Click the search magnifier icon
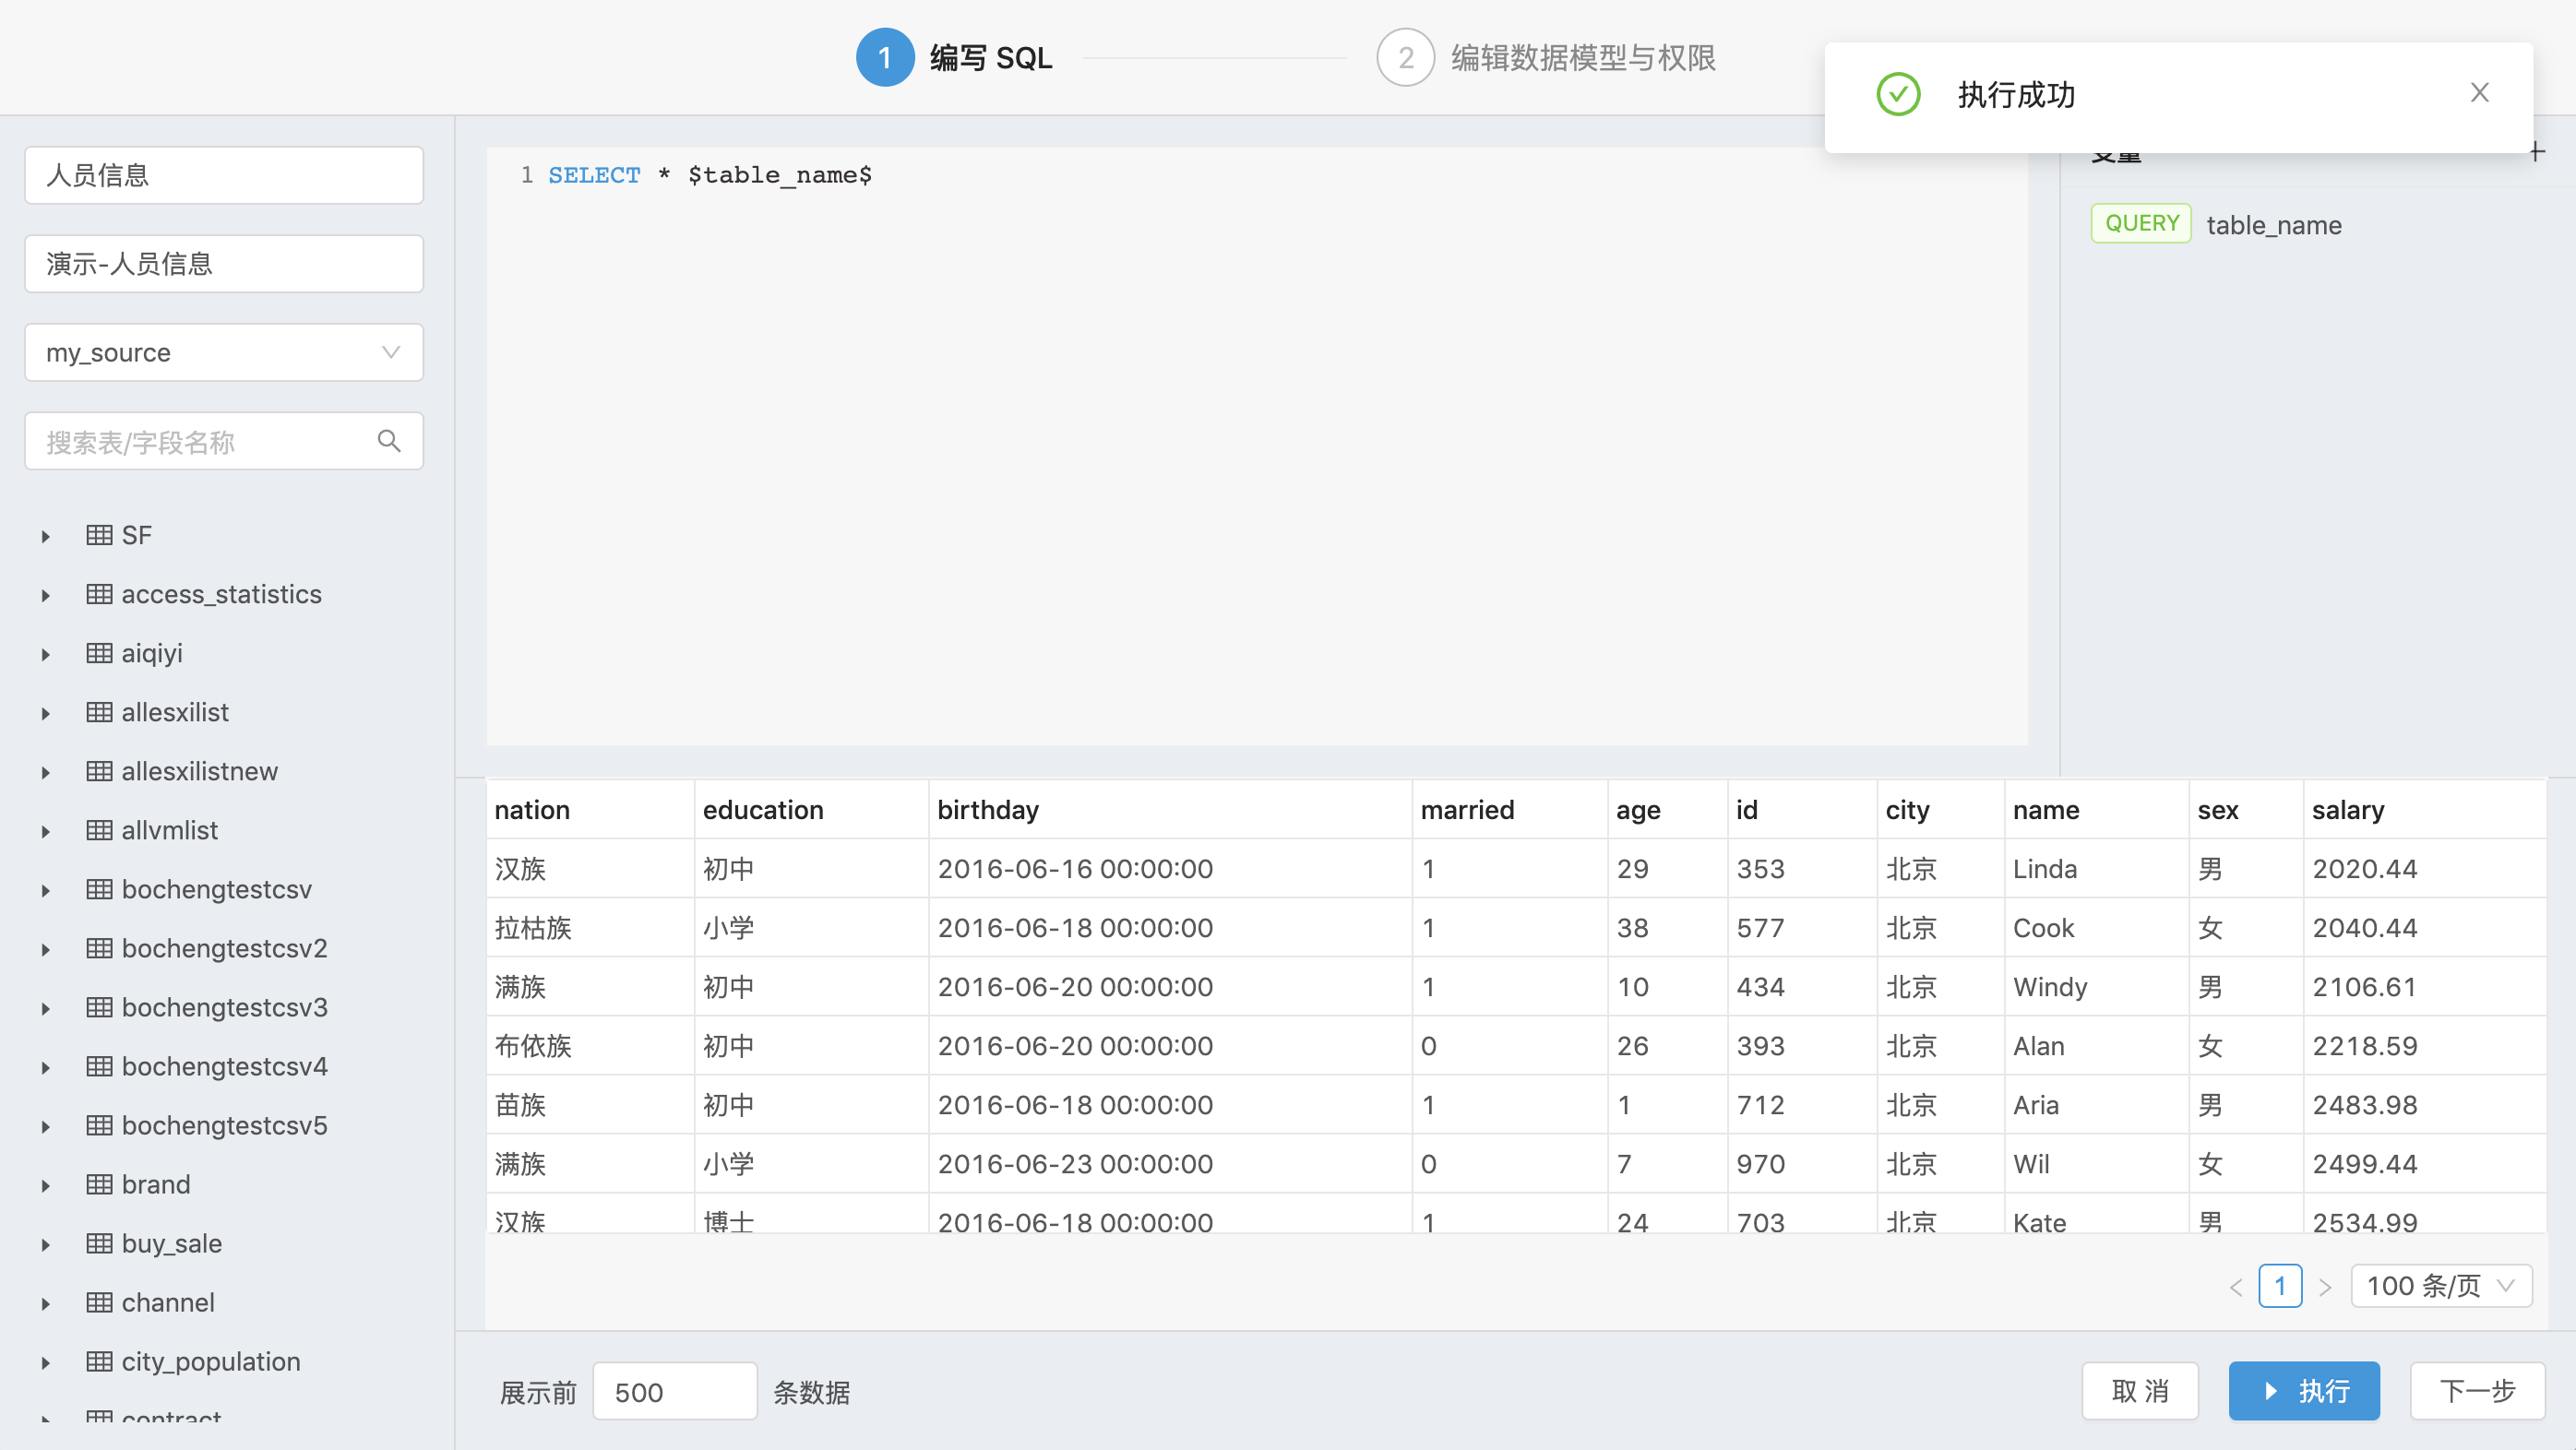This screenshot has height=1450, width=2576. [x=389, y=441]
